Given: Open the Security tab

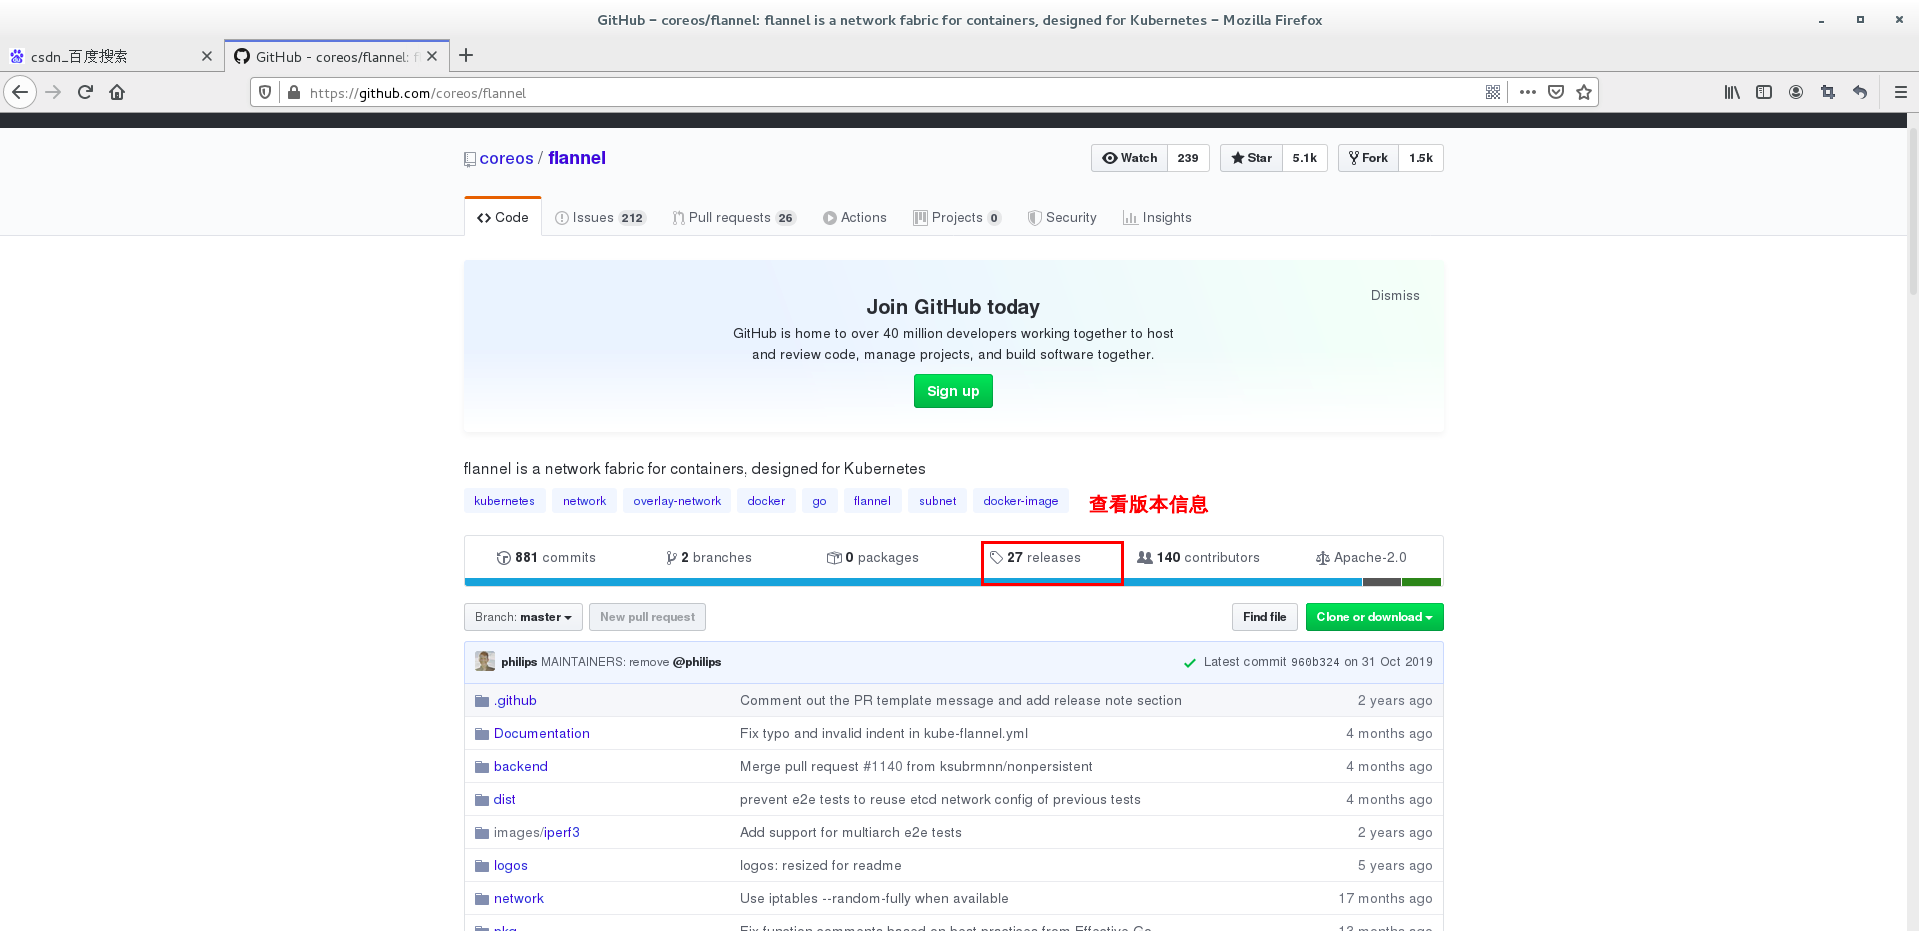Looking at the screenshot, I should 1062,217.
